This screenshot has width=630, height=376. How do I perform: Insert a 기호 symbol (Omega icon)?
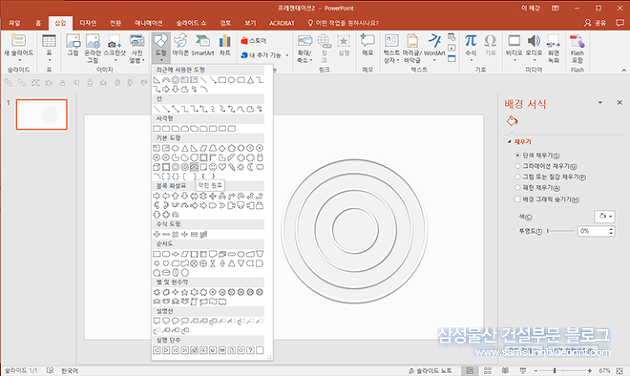[490, 45]
